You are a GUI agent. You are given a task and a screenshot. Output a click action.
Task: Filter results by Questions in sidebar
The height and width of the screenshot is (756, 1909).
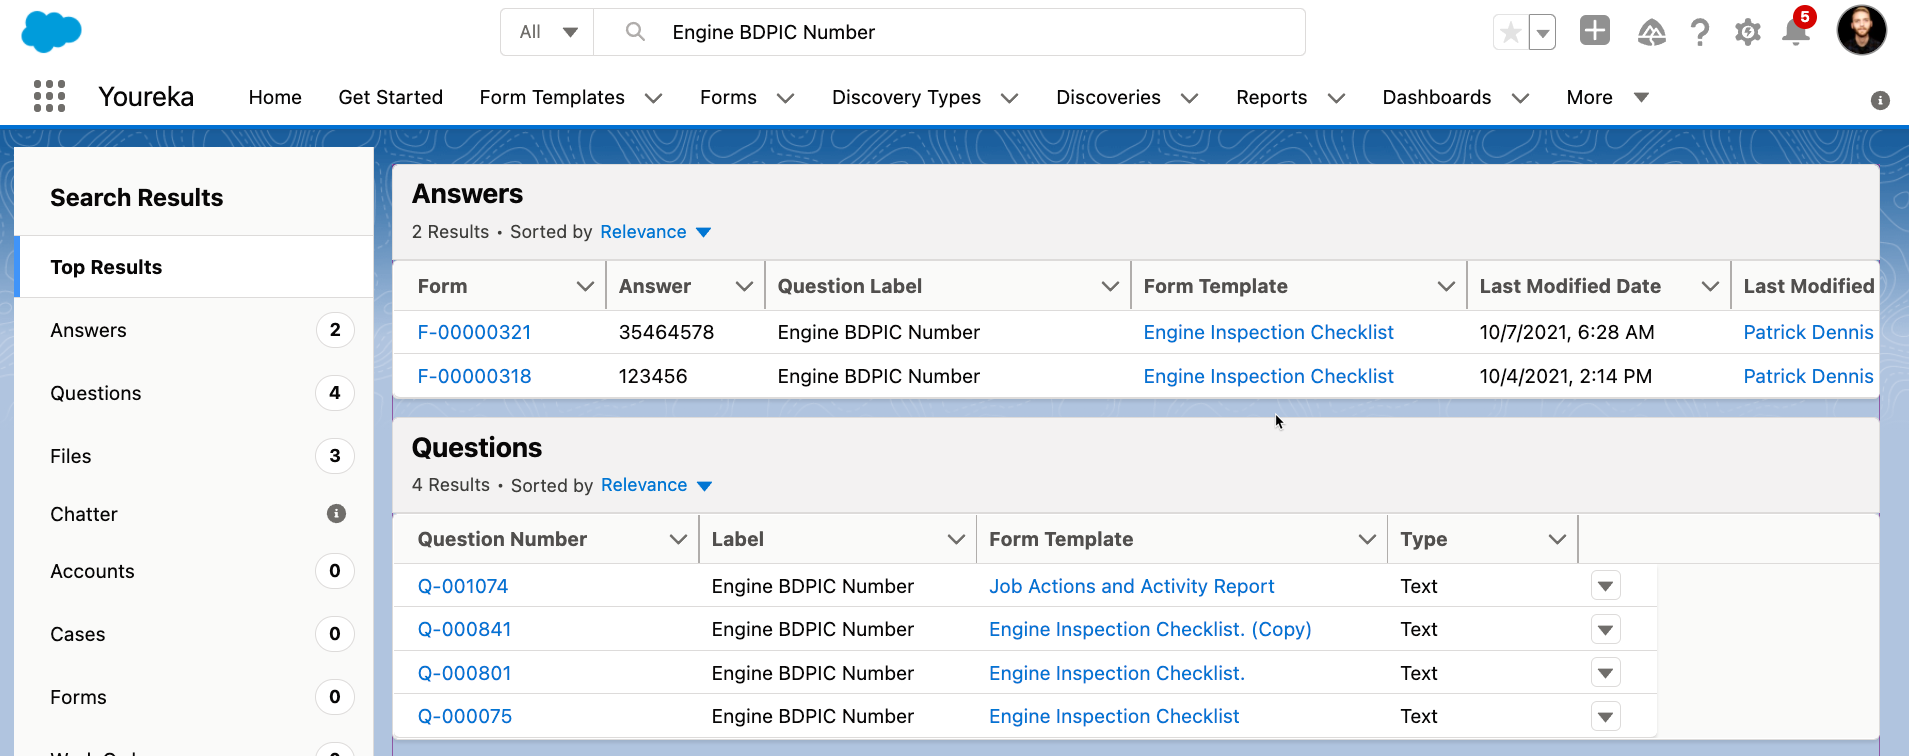[195, 393]
